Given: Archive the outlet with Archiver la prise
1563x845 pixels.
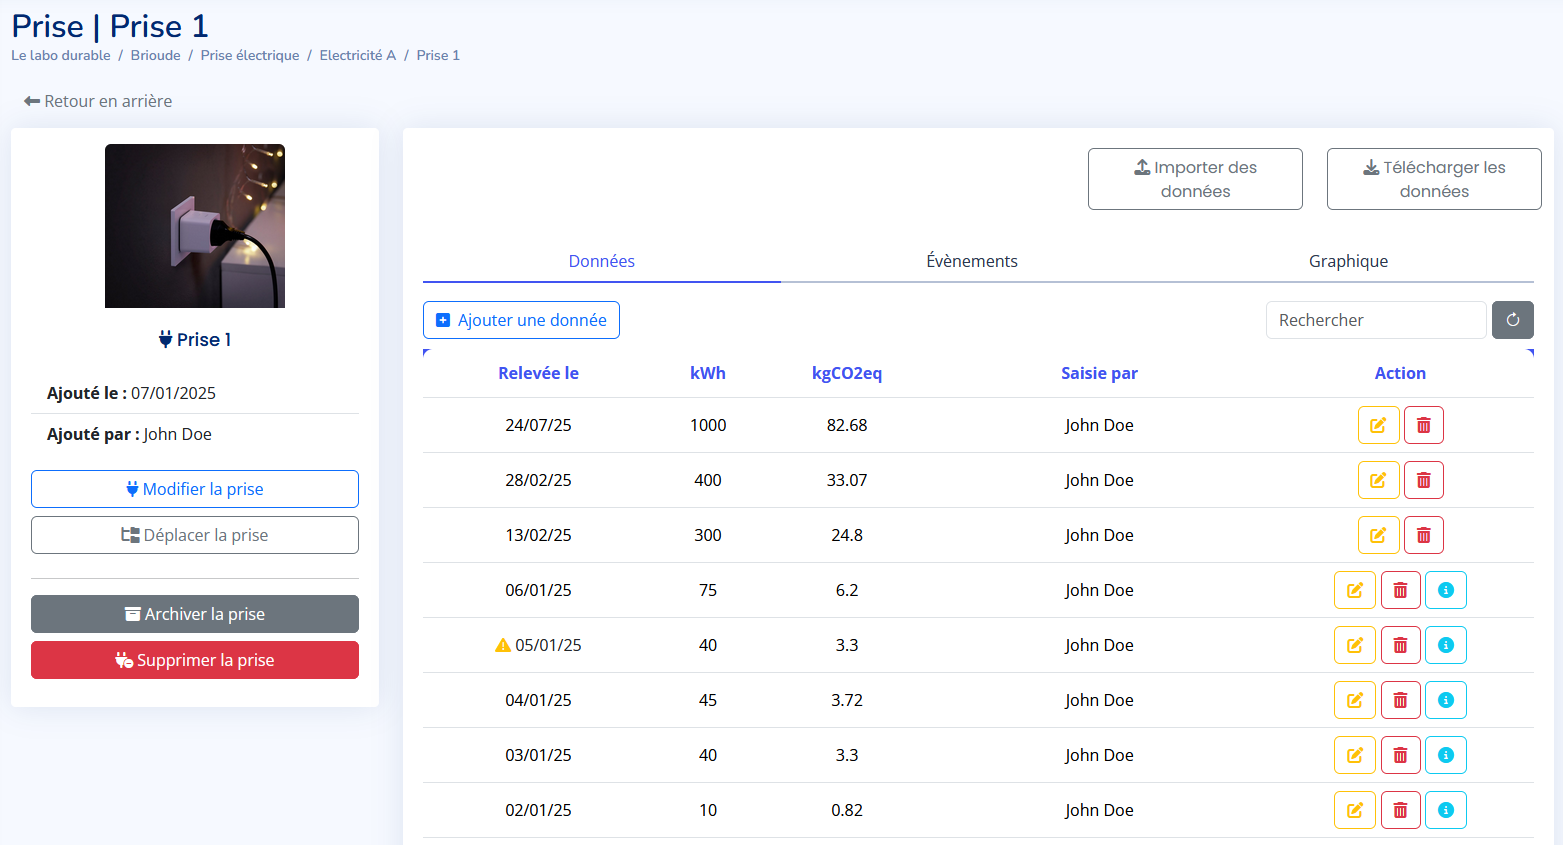Looking at the screenshot, I should click(195, 614).
